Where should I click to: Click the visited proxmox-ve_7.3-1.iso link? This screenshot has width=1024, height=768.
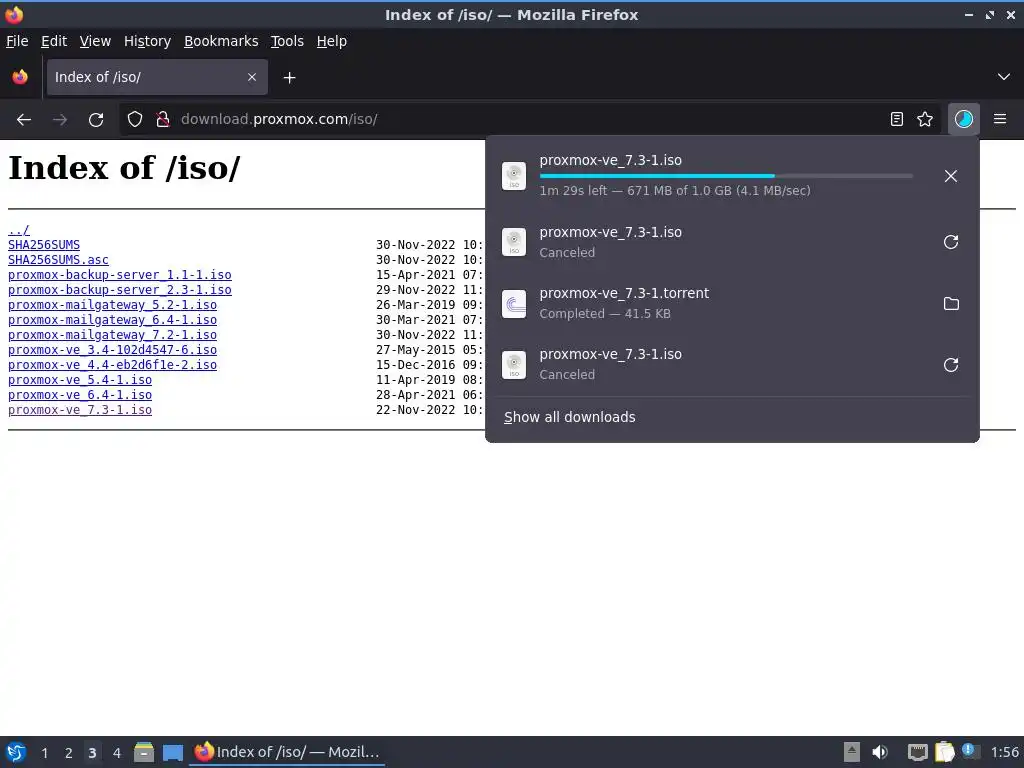pos(80,410)
